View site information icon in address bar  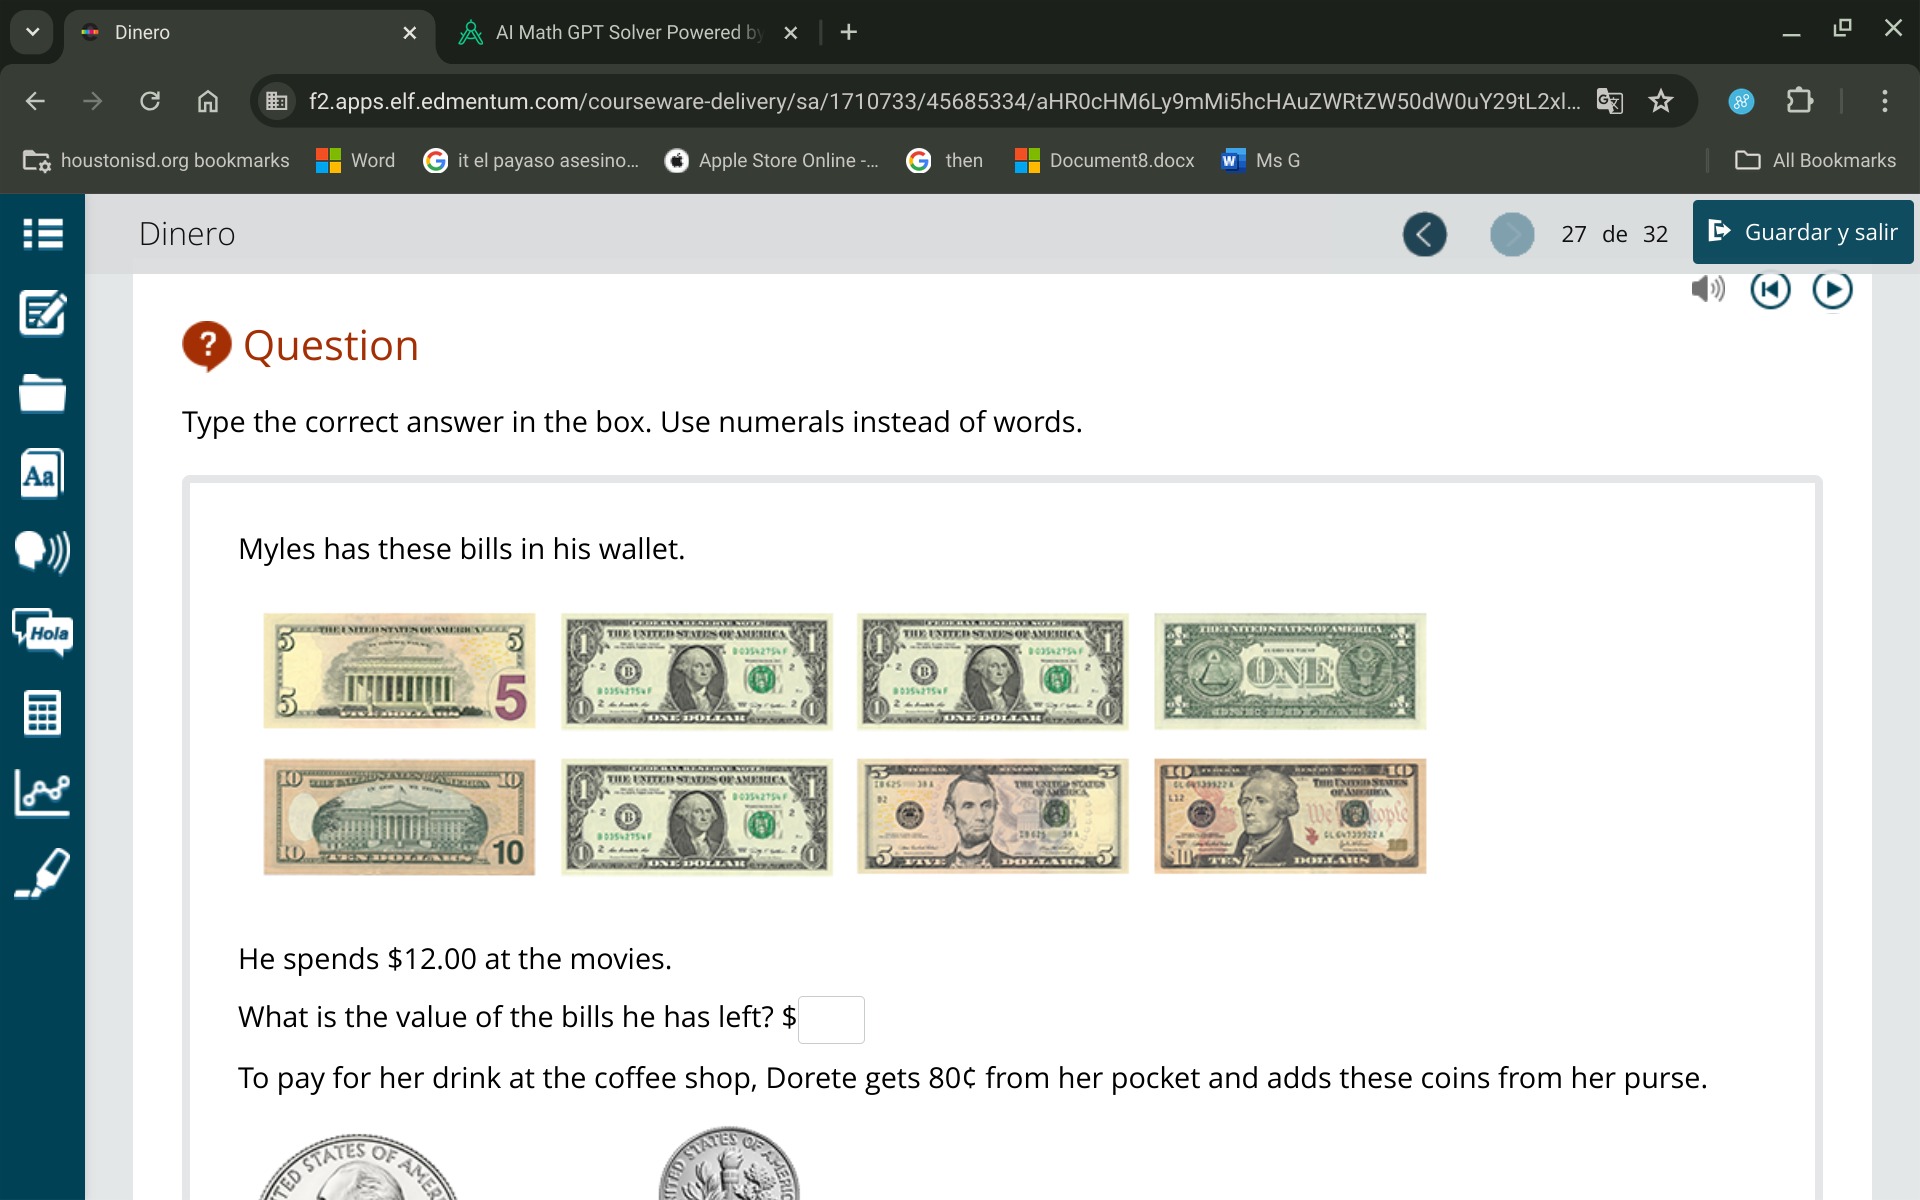(x=276, y=101)
